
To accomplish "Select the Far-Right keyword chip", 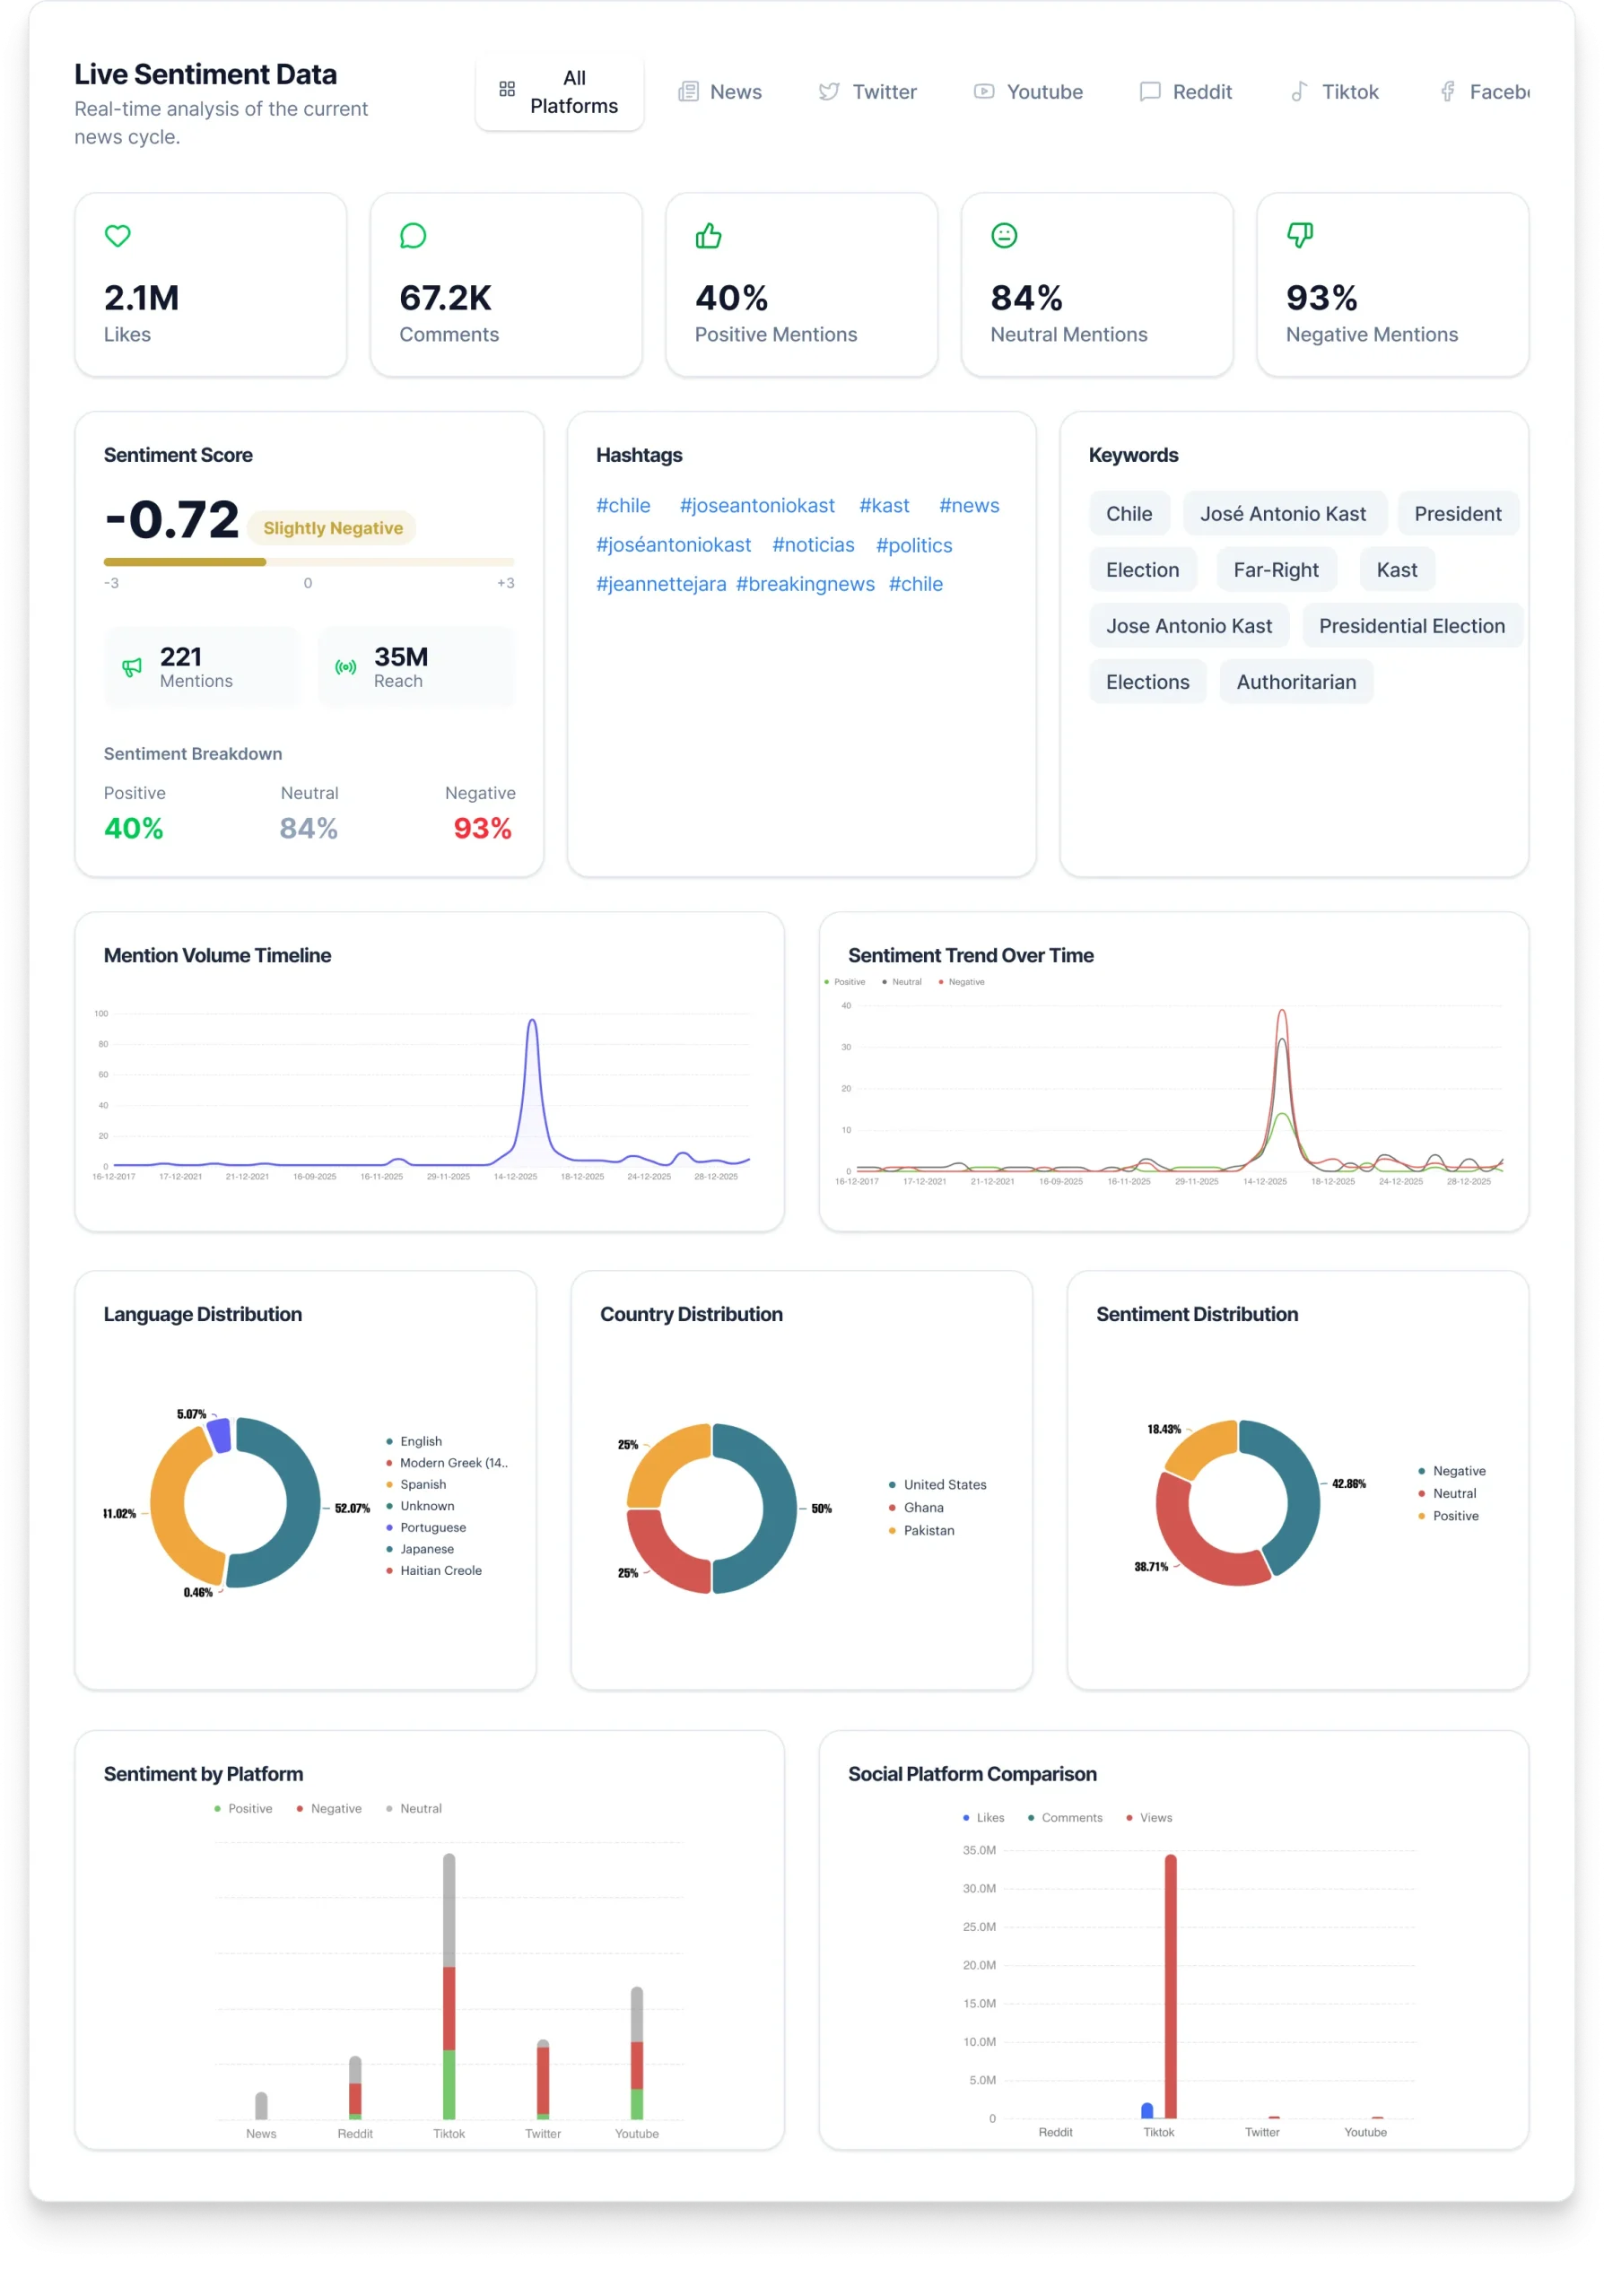I will 1275,570.
